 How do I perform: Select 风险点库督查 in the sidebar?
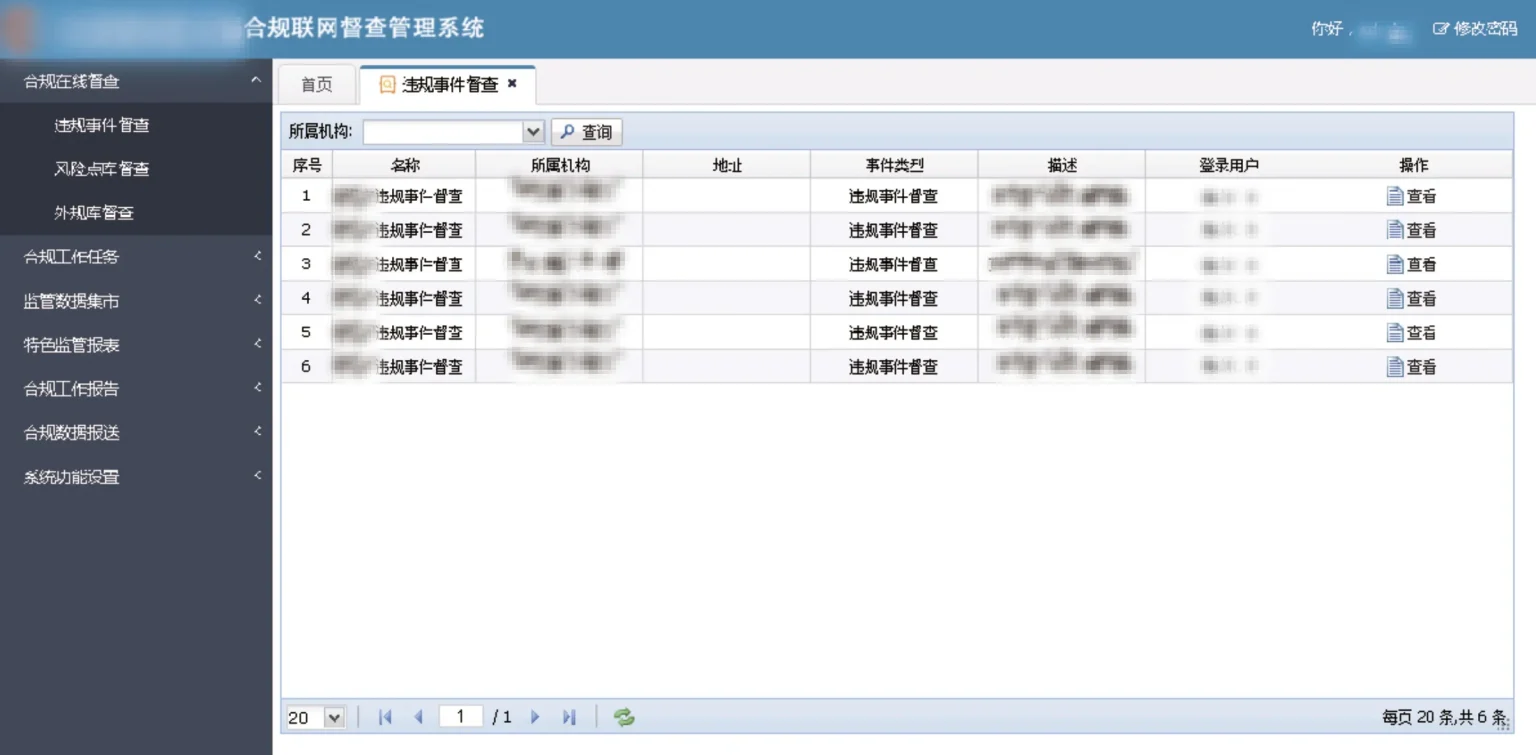(x=102, y=169)
